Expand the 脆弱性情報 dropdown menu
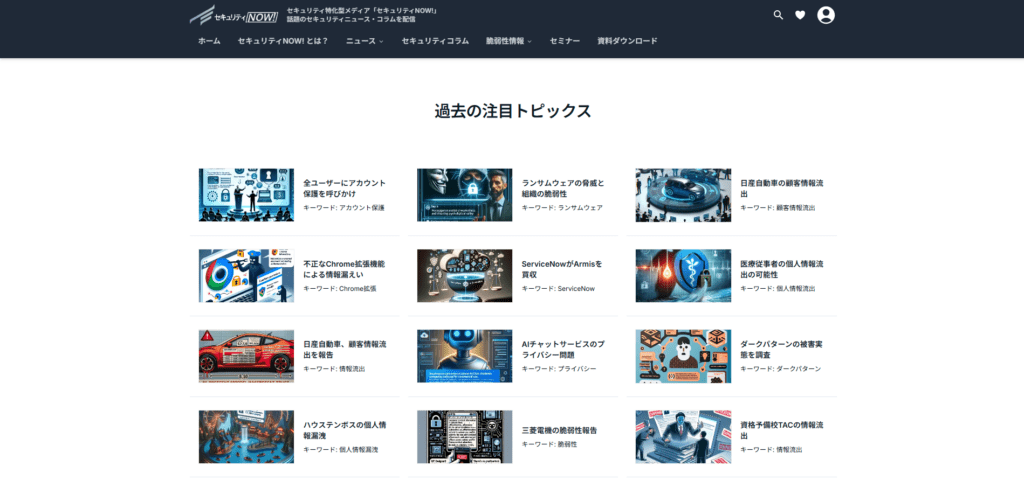1024x487 pixels. point(508,41)
